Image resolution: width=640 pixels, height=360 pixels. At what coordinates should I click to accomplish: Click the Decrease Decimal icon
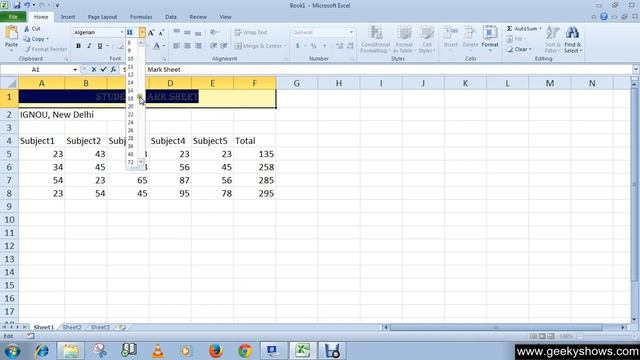pos(350,46)
